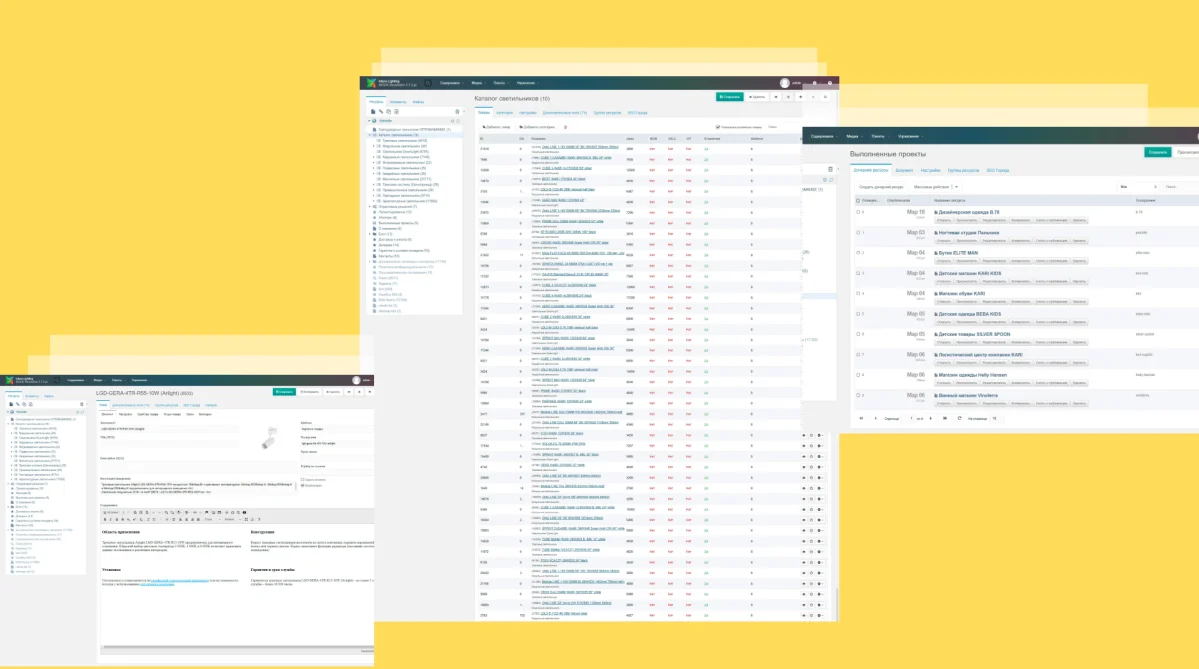Click the new document icon in the catalog tree toolbar
This screenshot has height=669, width=1199.
373,112
